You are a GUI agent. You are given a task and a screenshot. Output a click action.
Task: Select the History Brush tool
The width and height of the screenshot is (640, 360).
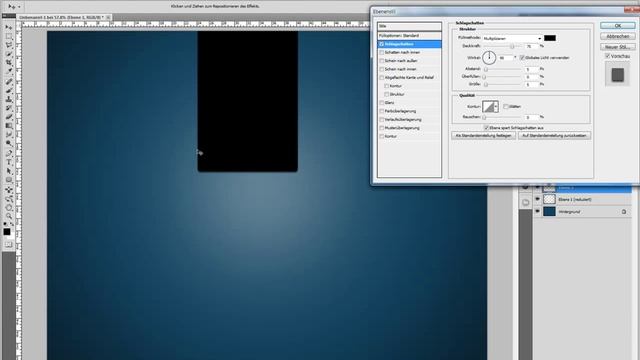pos(9,108)
